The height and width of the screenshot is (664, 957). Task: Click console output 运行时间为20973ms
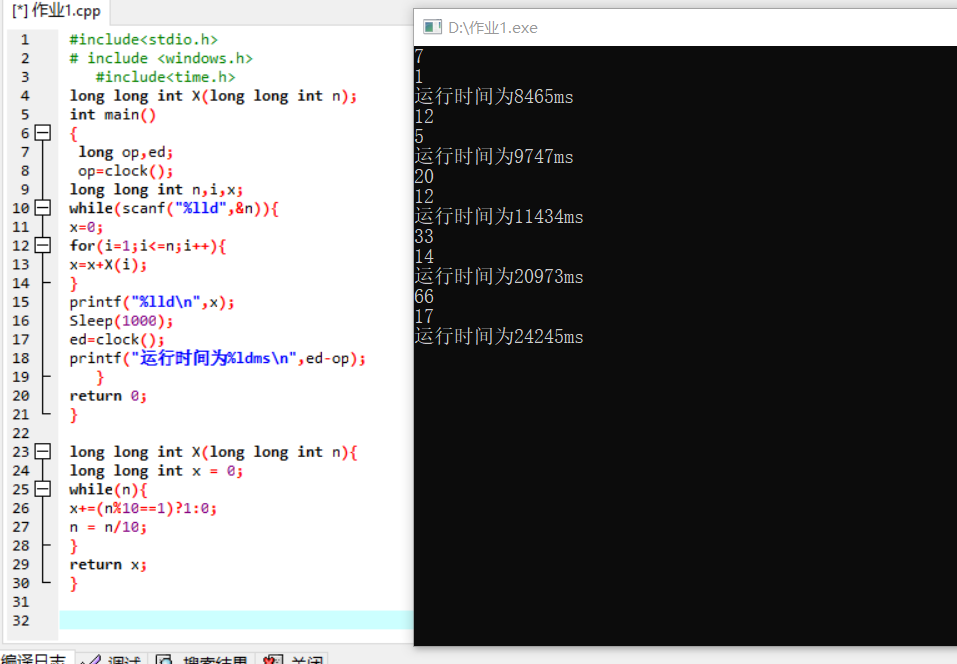pyautogui.click(x=499, y=276)
